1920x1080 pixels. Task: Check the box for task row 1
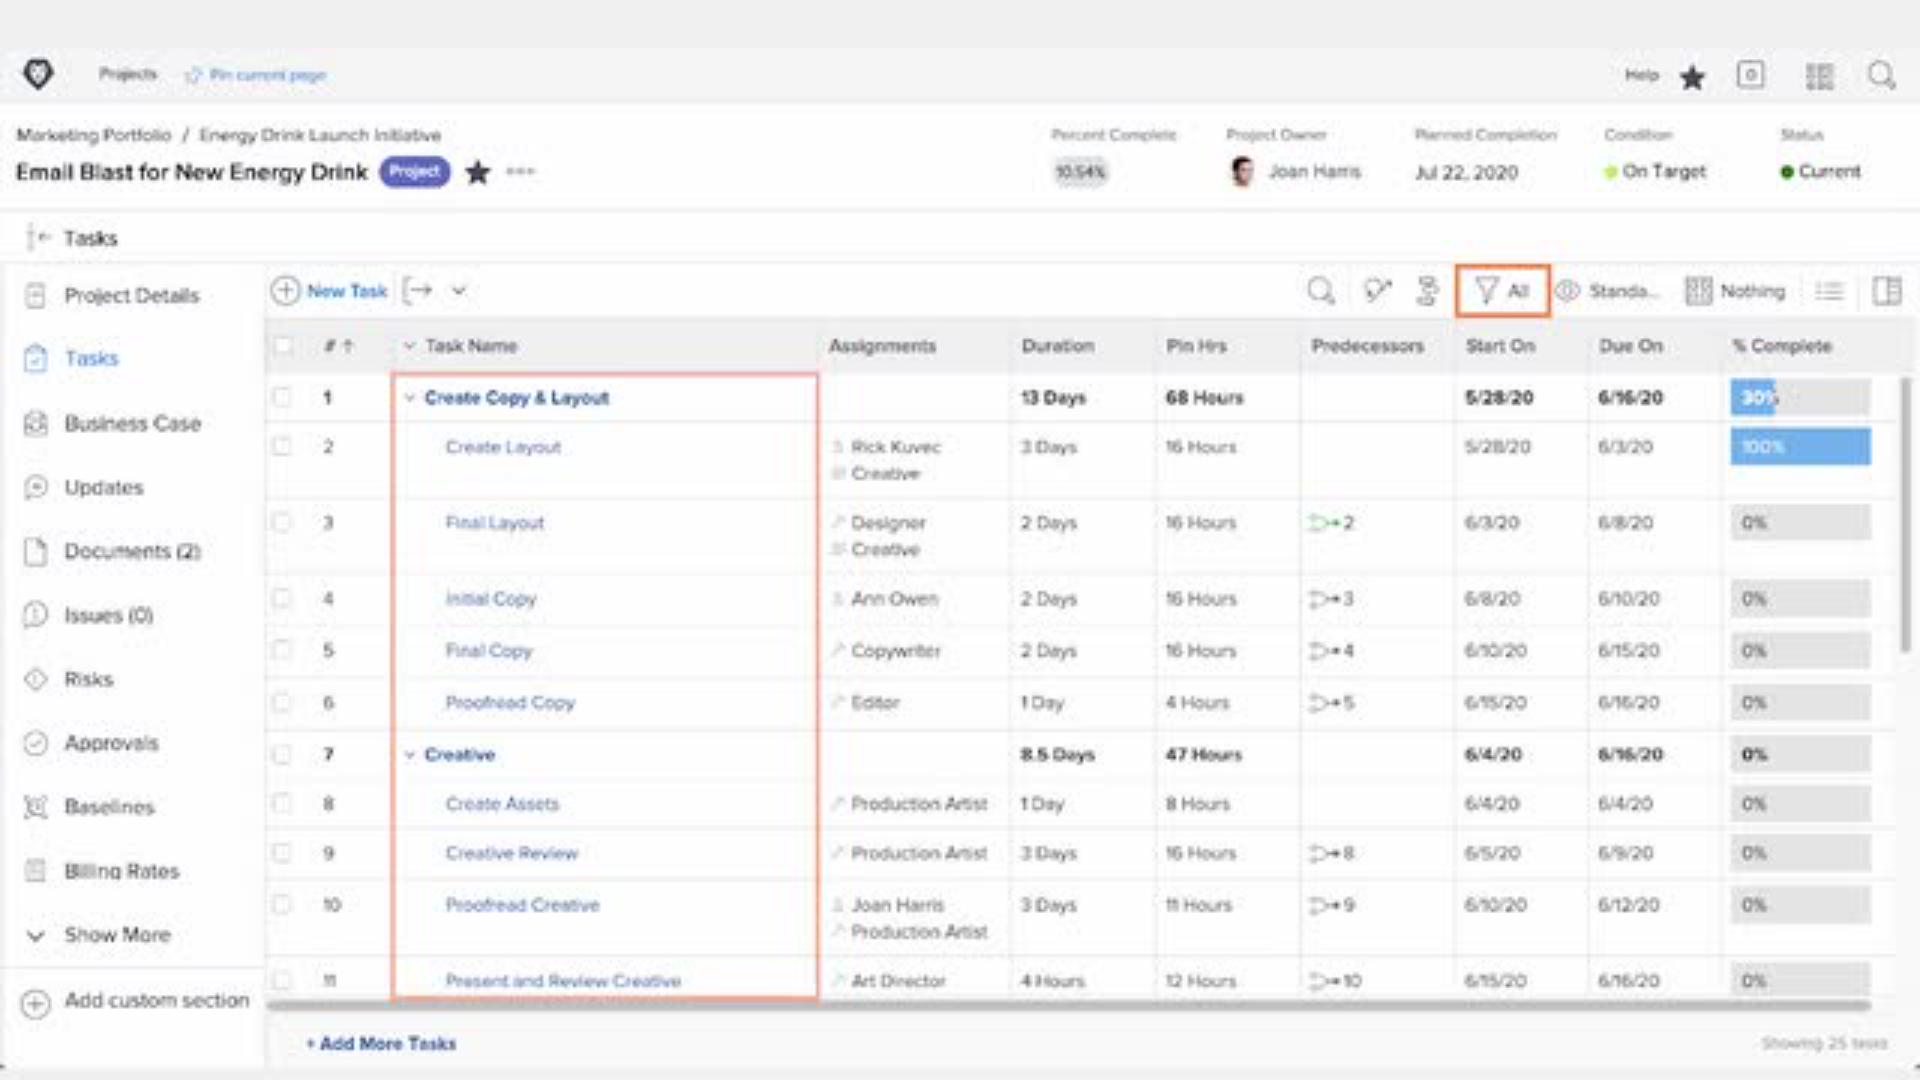pos(283,397)
